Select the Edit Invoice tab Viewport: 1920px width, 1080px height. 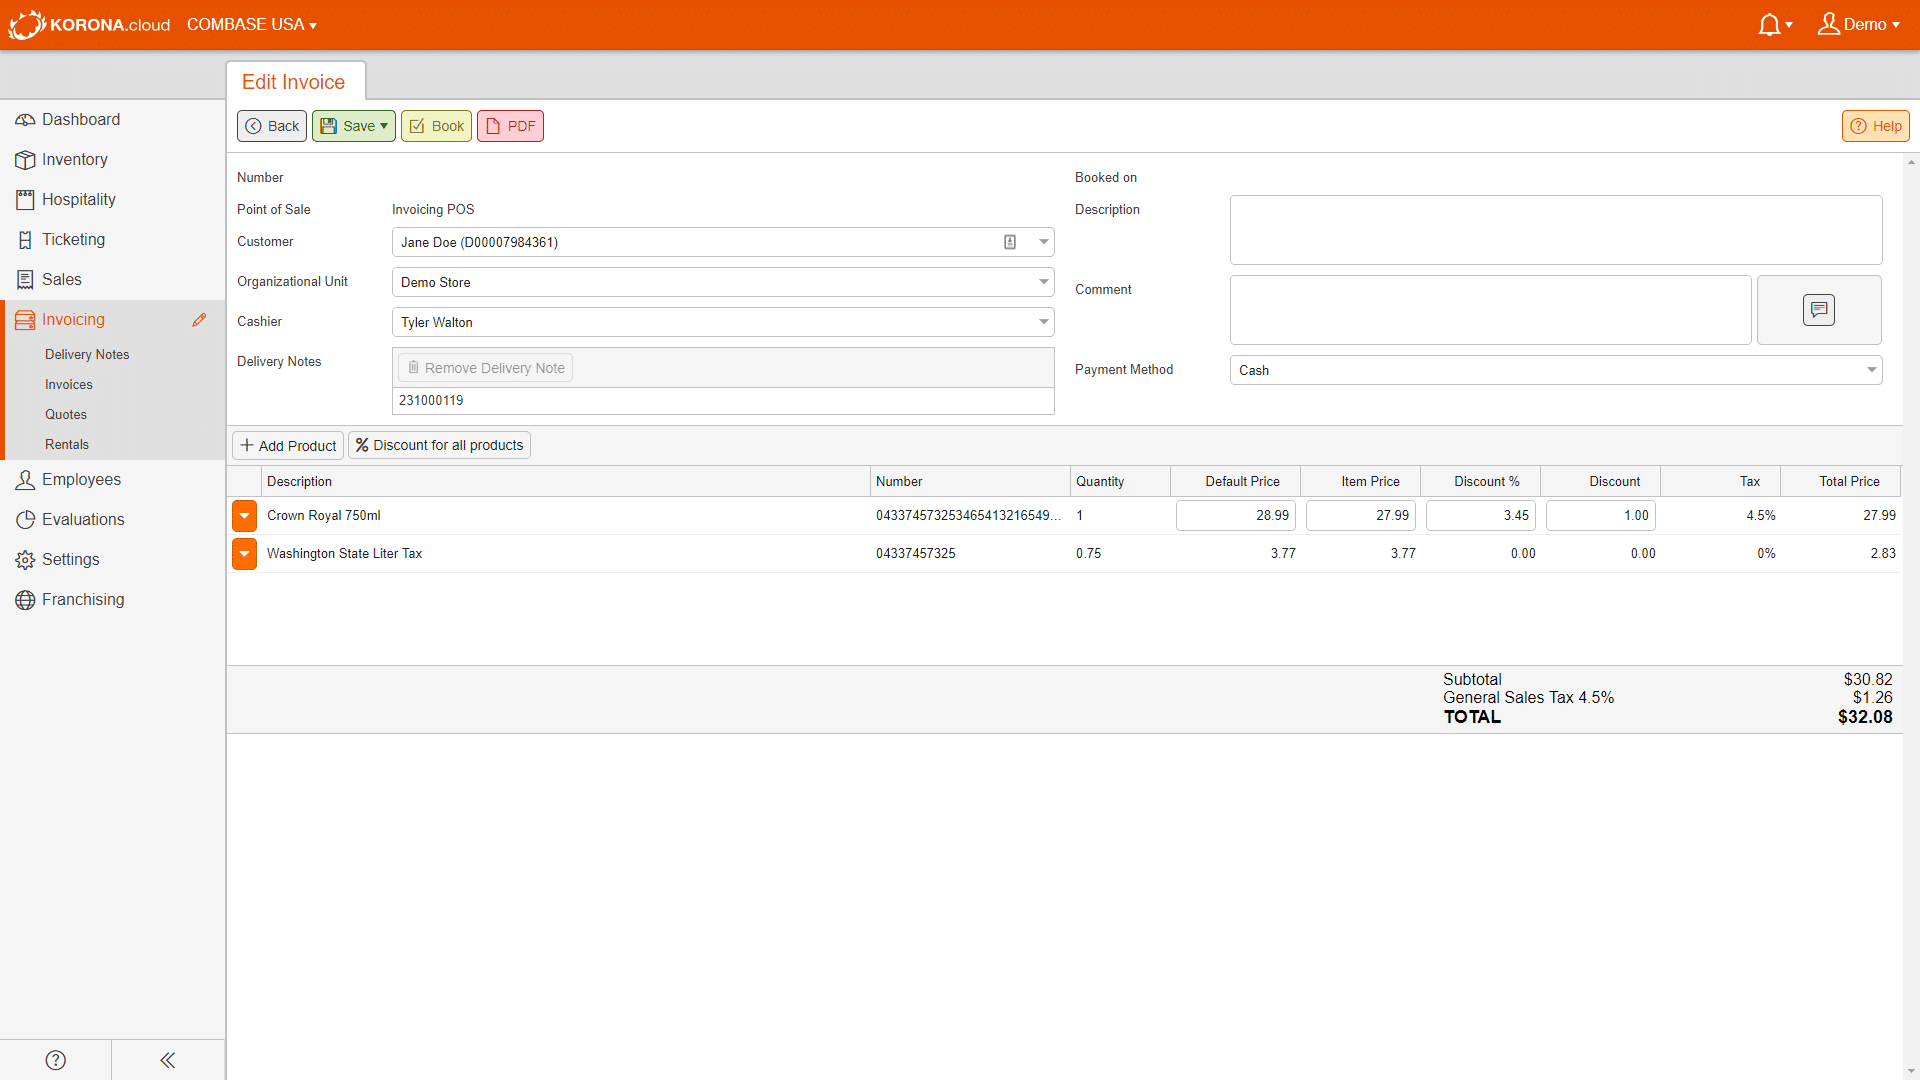(x=295, y=82)
